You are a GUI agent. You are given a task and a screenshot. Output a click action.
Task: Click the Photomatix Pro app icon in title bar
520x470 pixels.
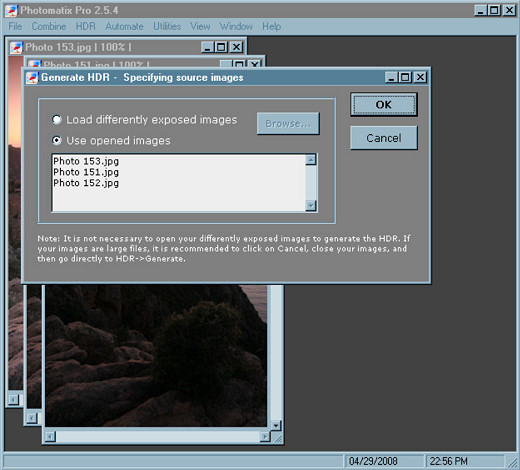tap(11, 10)
